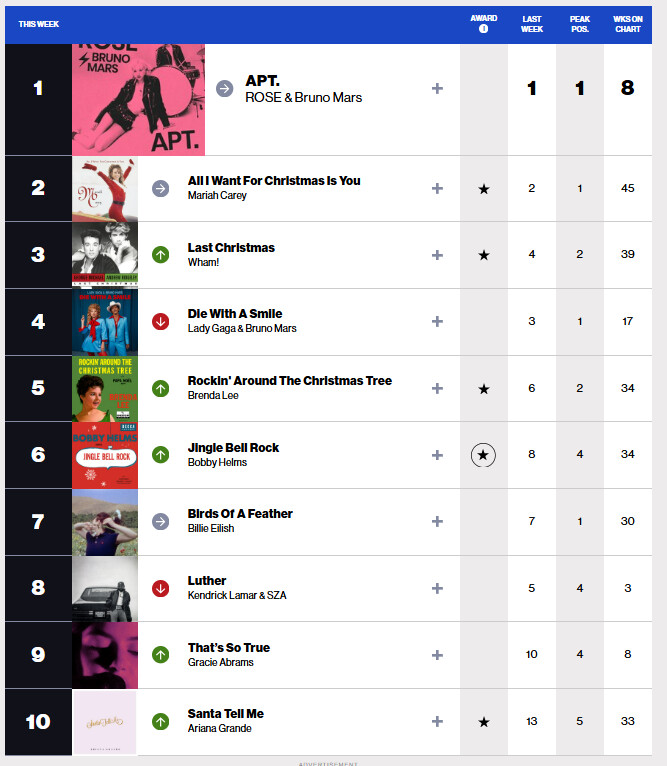The height and width of the screenshot is (766, 667).
Task: Open the Billie Eilish artist link
Action: (211, 529)
